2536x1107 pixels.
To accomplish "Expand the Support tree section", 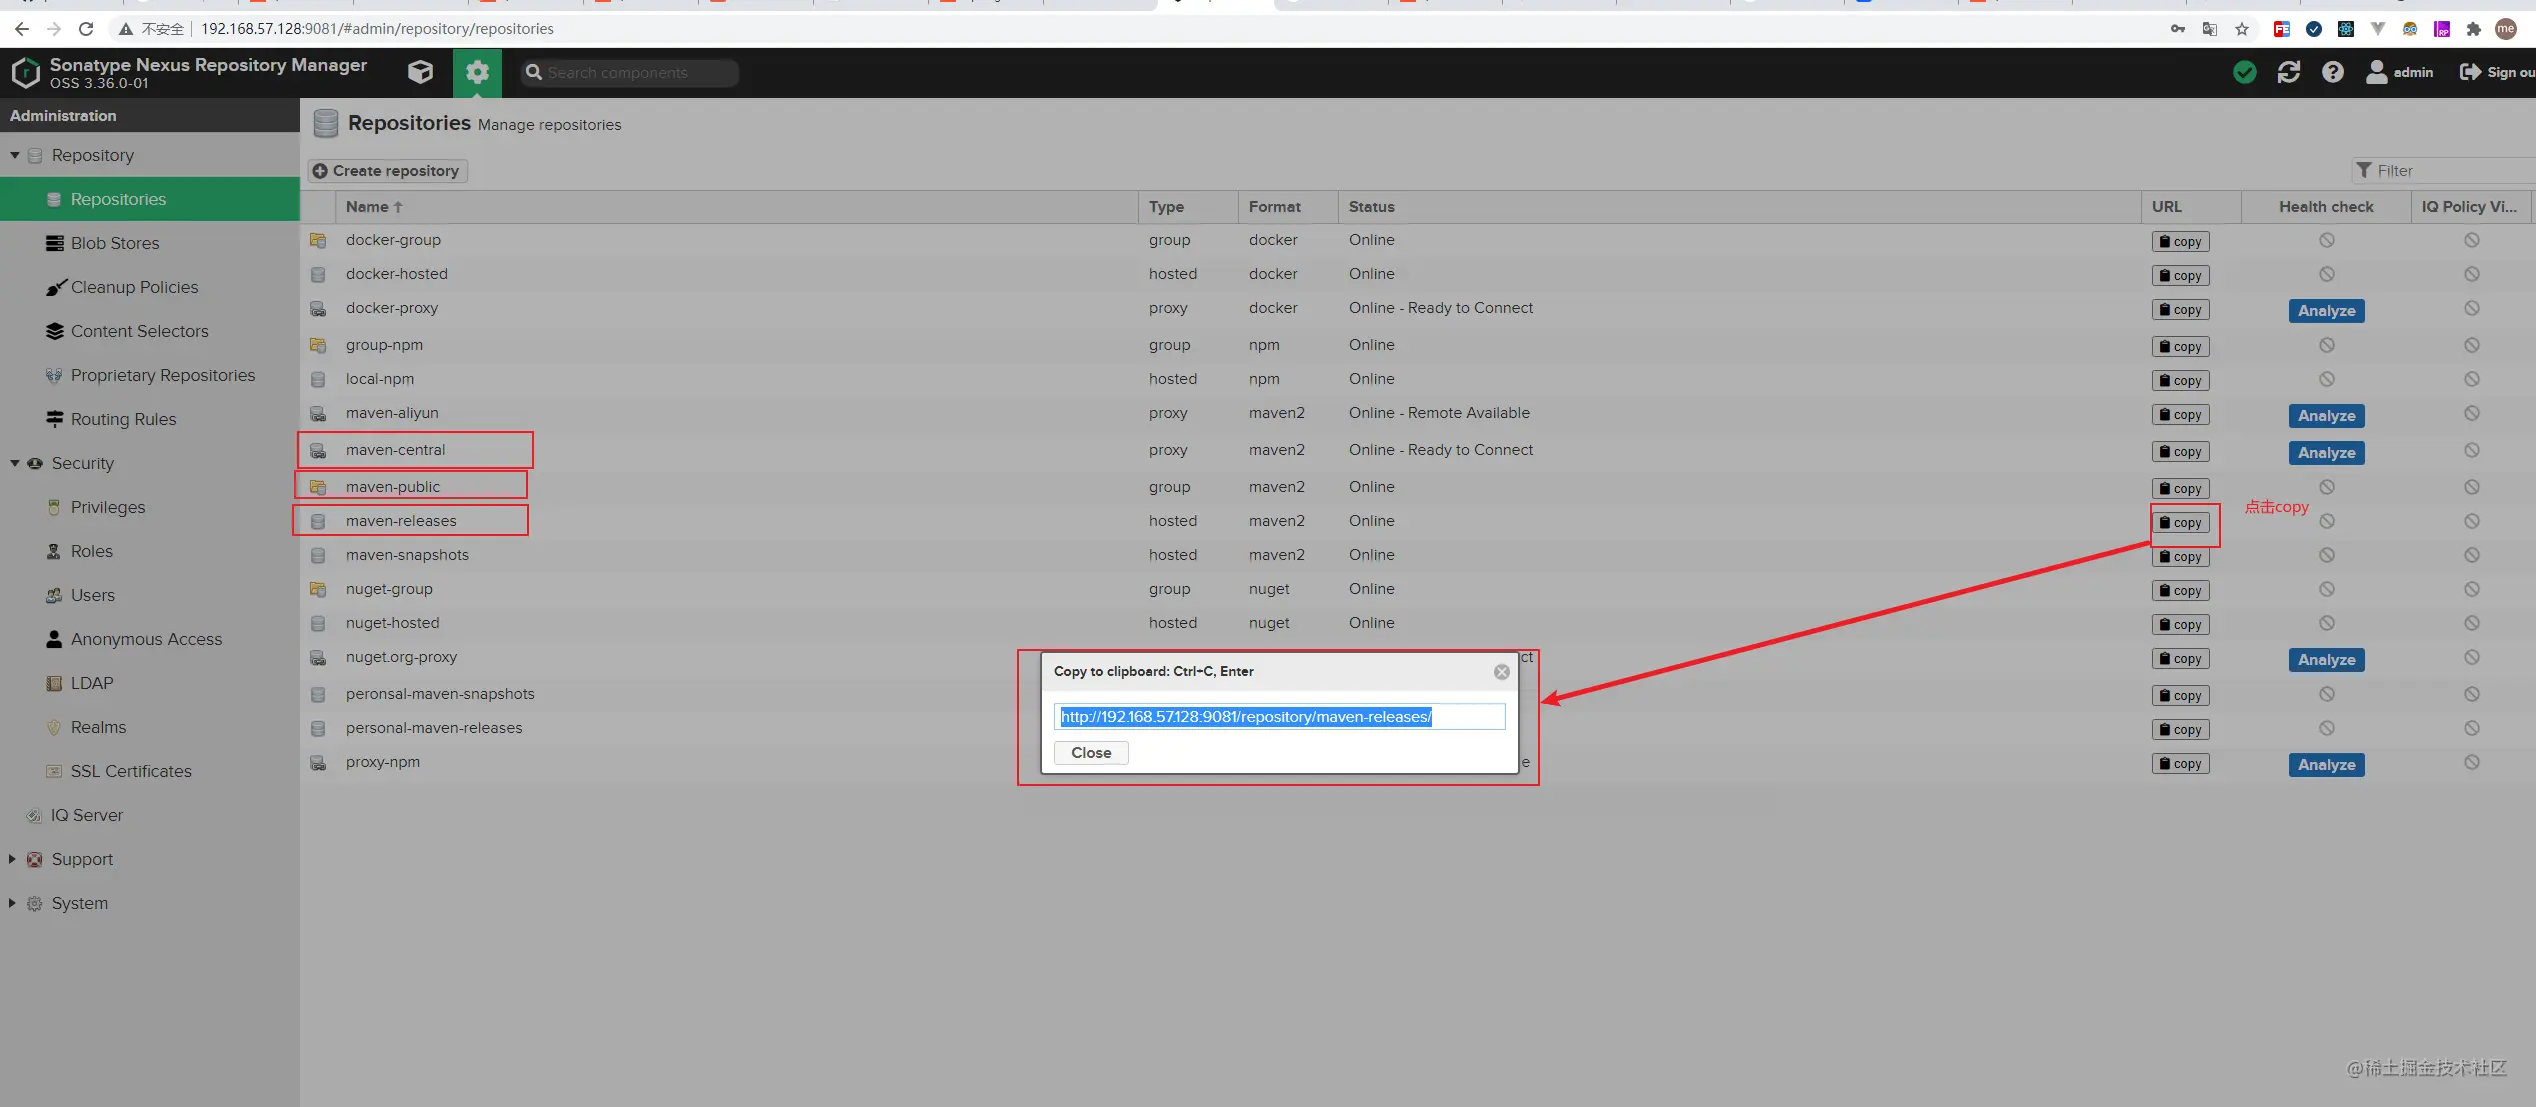I will pos(12,859).
